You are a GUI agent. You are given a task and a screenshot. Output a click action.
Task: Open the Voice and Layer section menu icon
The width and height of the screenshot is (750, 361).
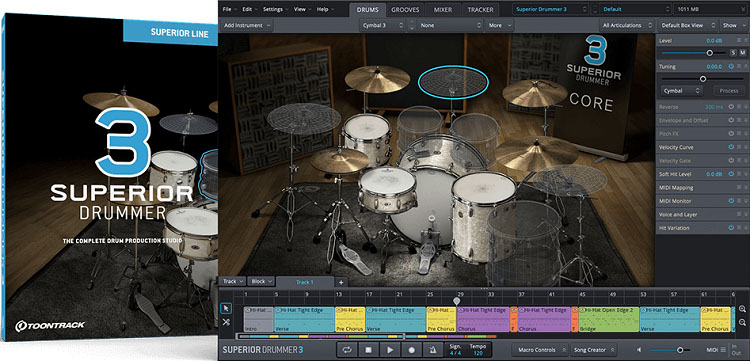tap(739, 215)
